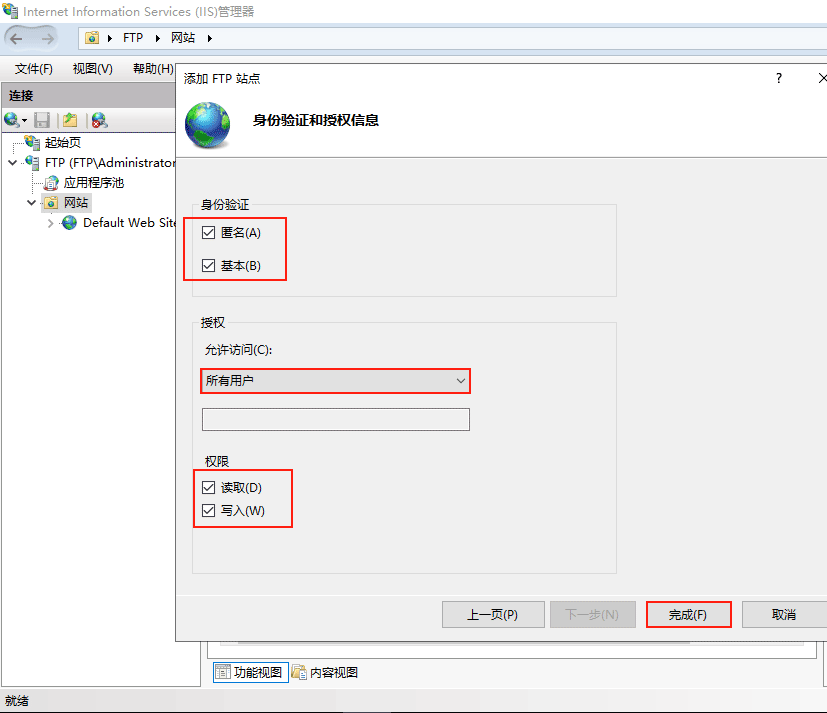The width and height of the screenshot is (827, 713).
Task: Click 网站 in the address breadcrumb
Action: pos(183,38)
